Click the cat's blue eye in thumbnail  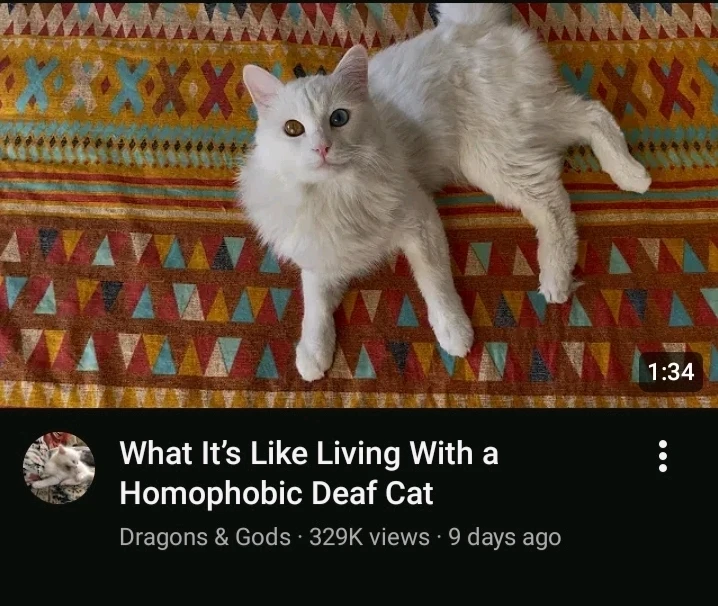(x=339, y=118)
